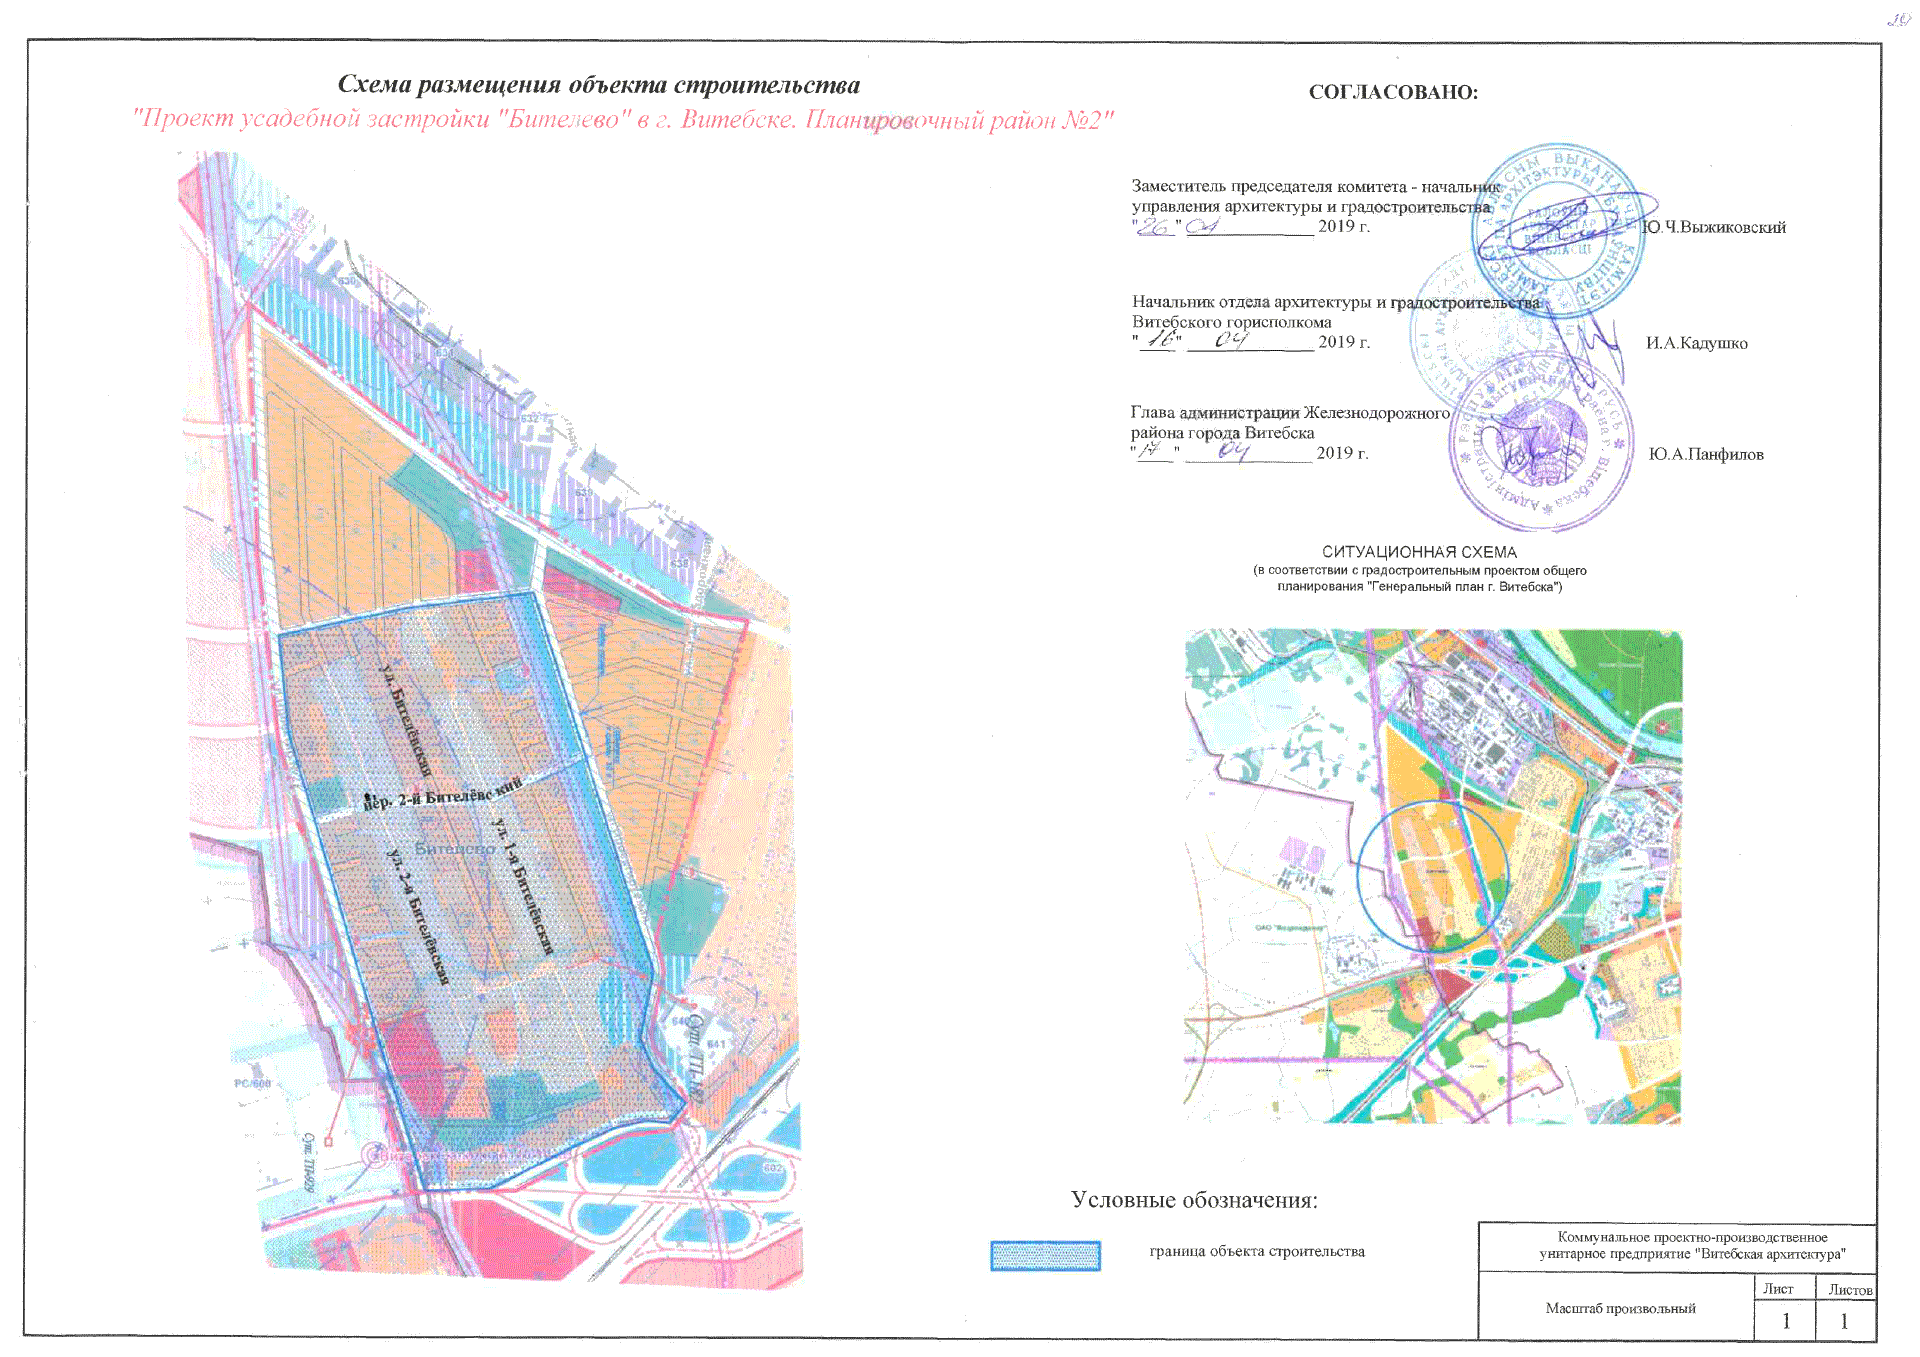Click the "Листов" cell in title block
Viewport: 1920px width, 1357px height.
tap(1847, 1288)
